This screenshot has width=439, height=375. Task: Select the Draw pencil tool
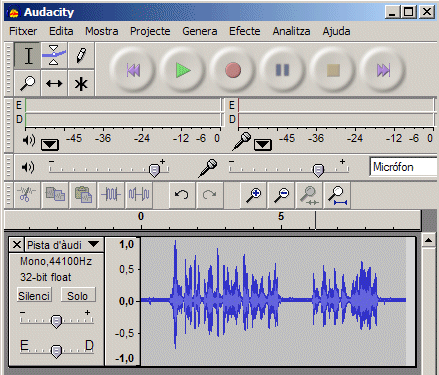point(81,55)
